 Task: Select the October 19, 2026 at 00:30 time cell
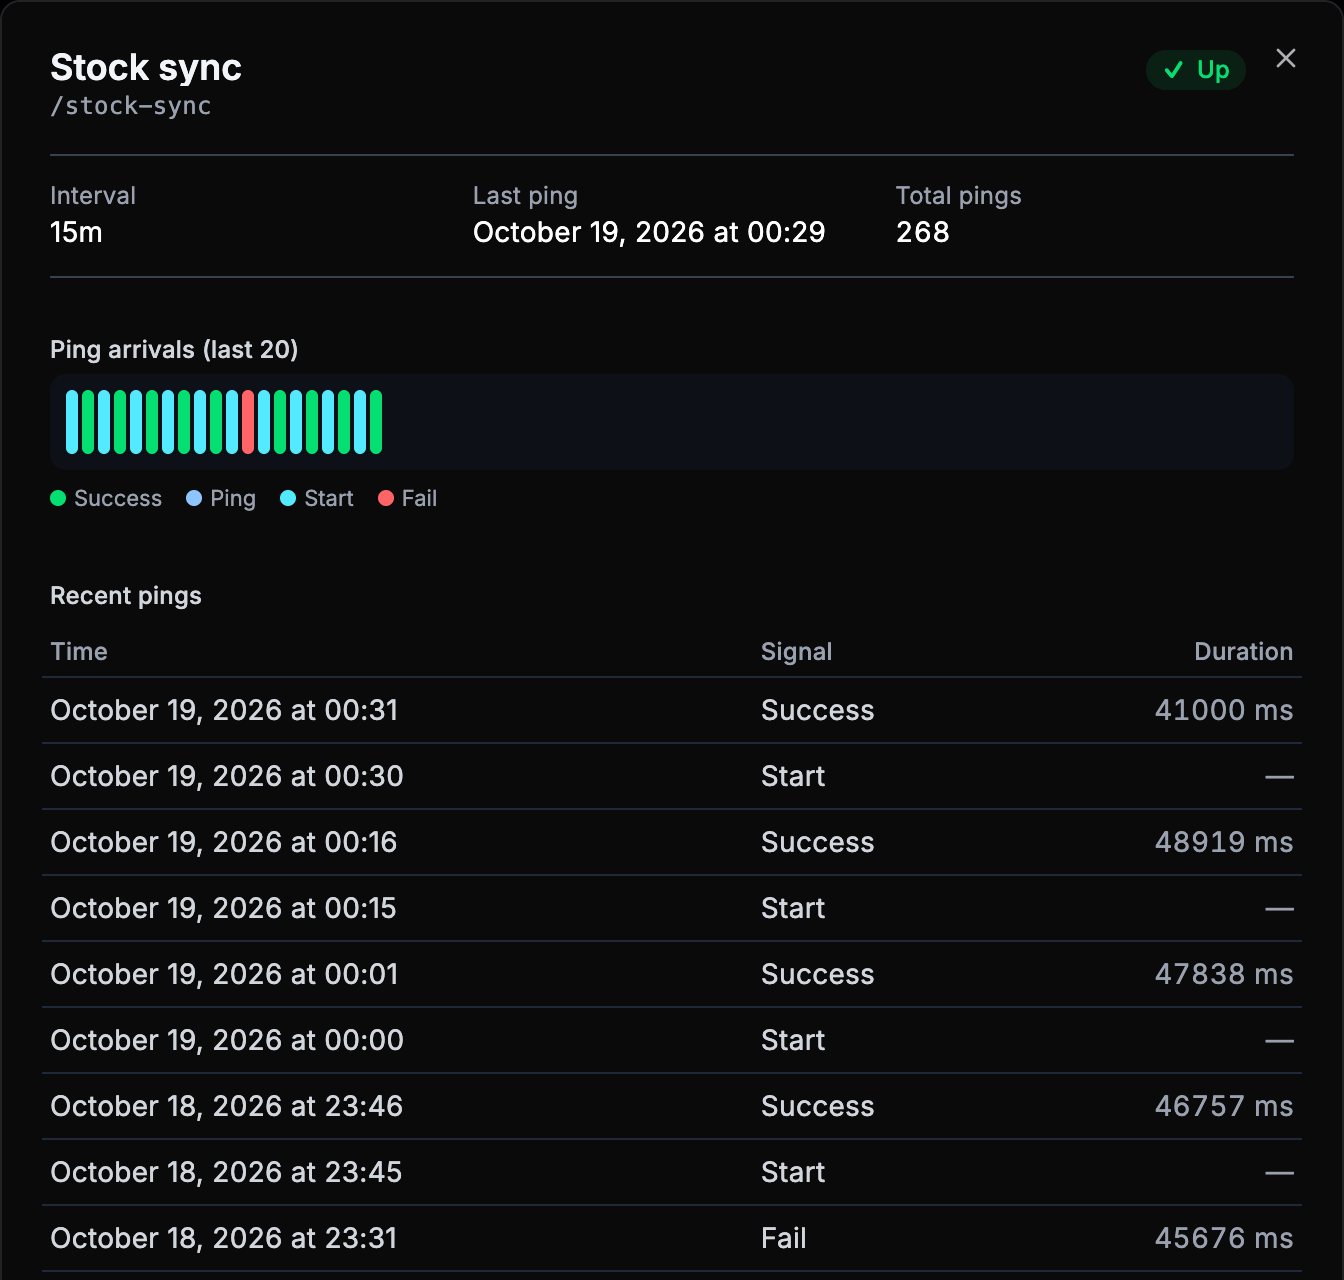coord(227,776)
